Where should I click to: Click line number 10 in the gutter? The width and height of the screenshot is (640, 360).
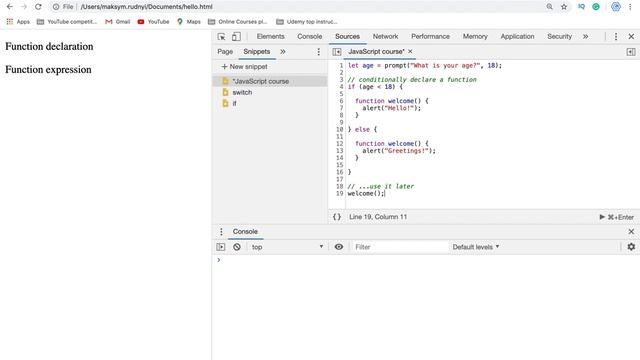[340, 129]
